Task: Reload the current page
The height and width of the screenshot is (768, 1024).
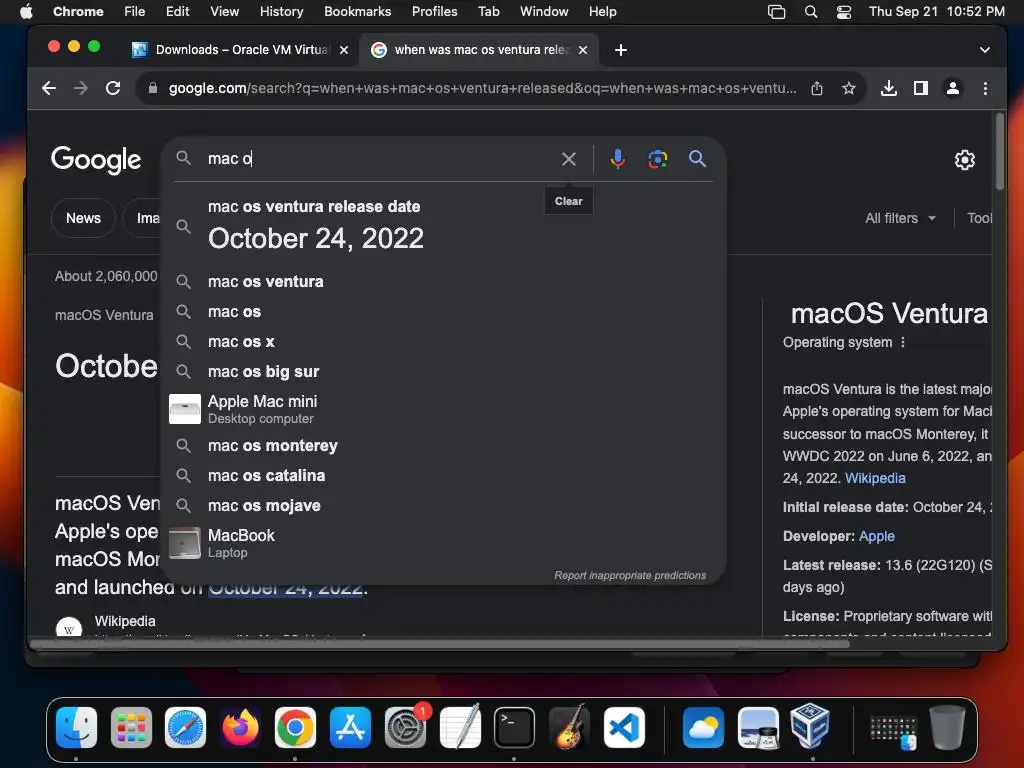Action: [x=113, y=88]
